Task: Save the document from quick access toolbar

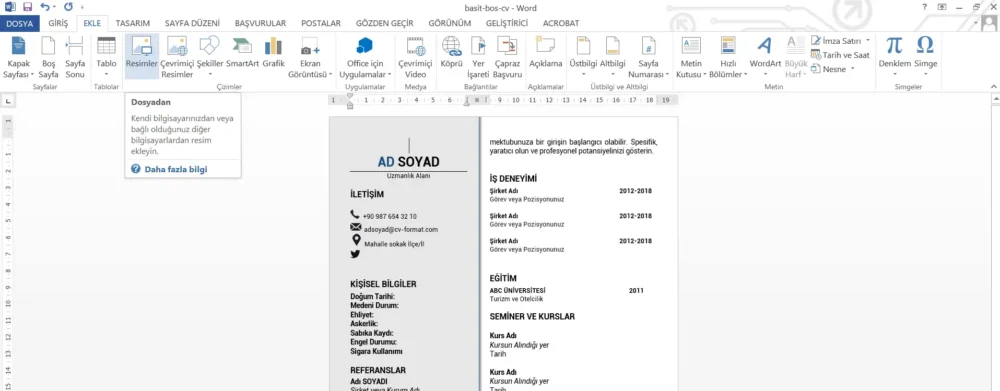Action: click(27, 7)
